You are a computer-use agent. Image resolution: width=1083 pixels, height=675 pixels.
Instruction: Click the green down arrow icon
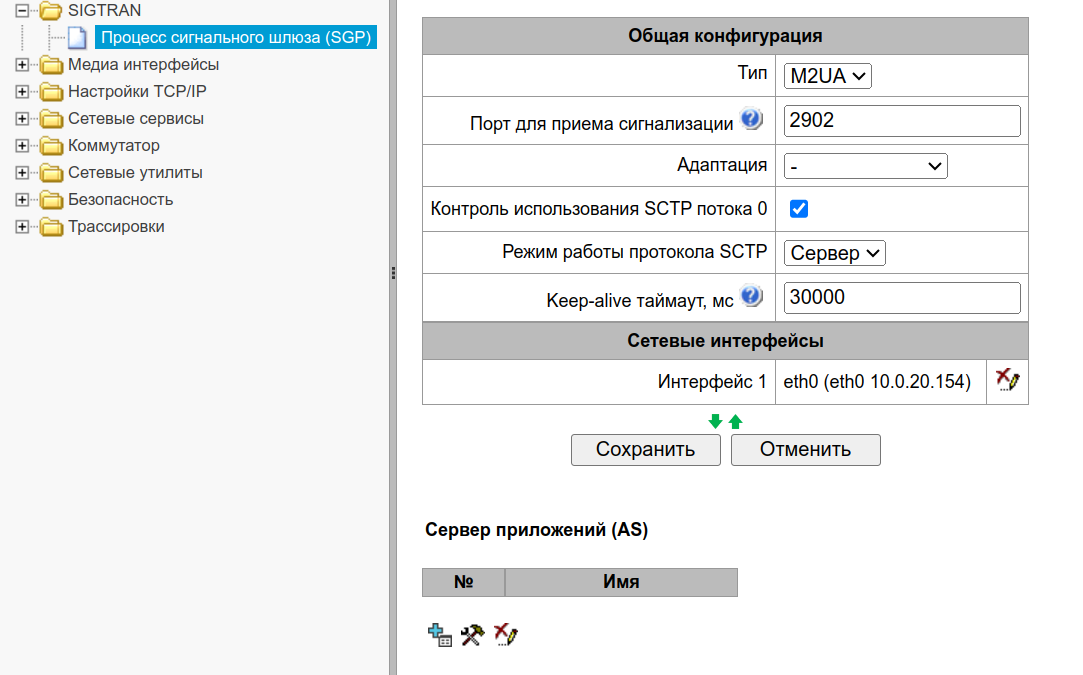715,421
